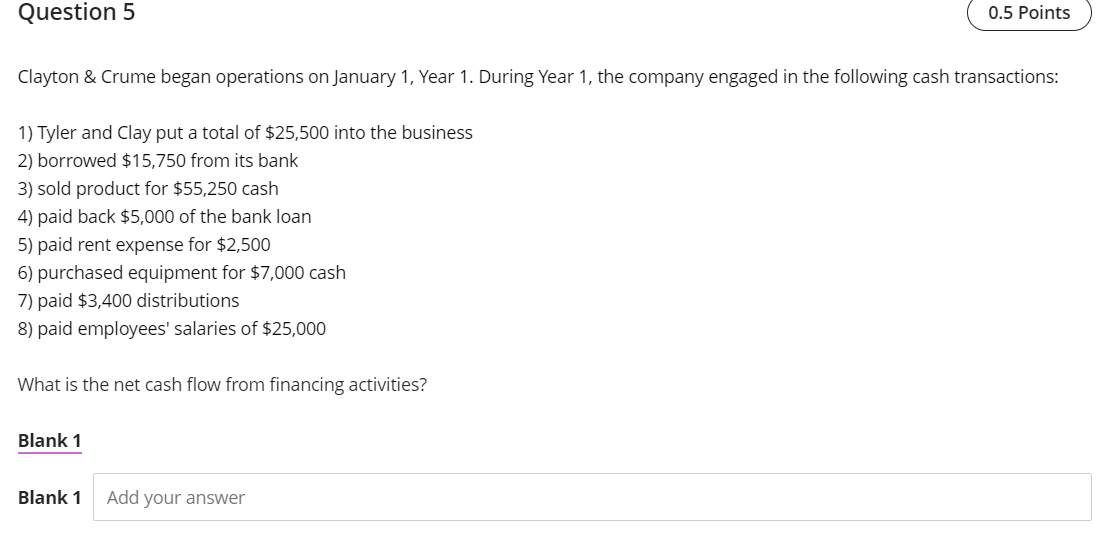Click the 'purchased equipment for $7,000 cash' line
The width and height of the screenshot is (1112, 536).
click(182, 272)
